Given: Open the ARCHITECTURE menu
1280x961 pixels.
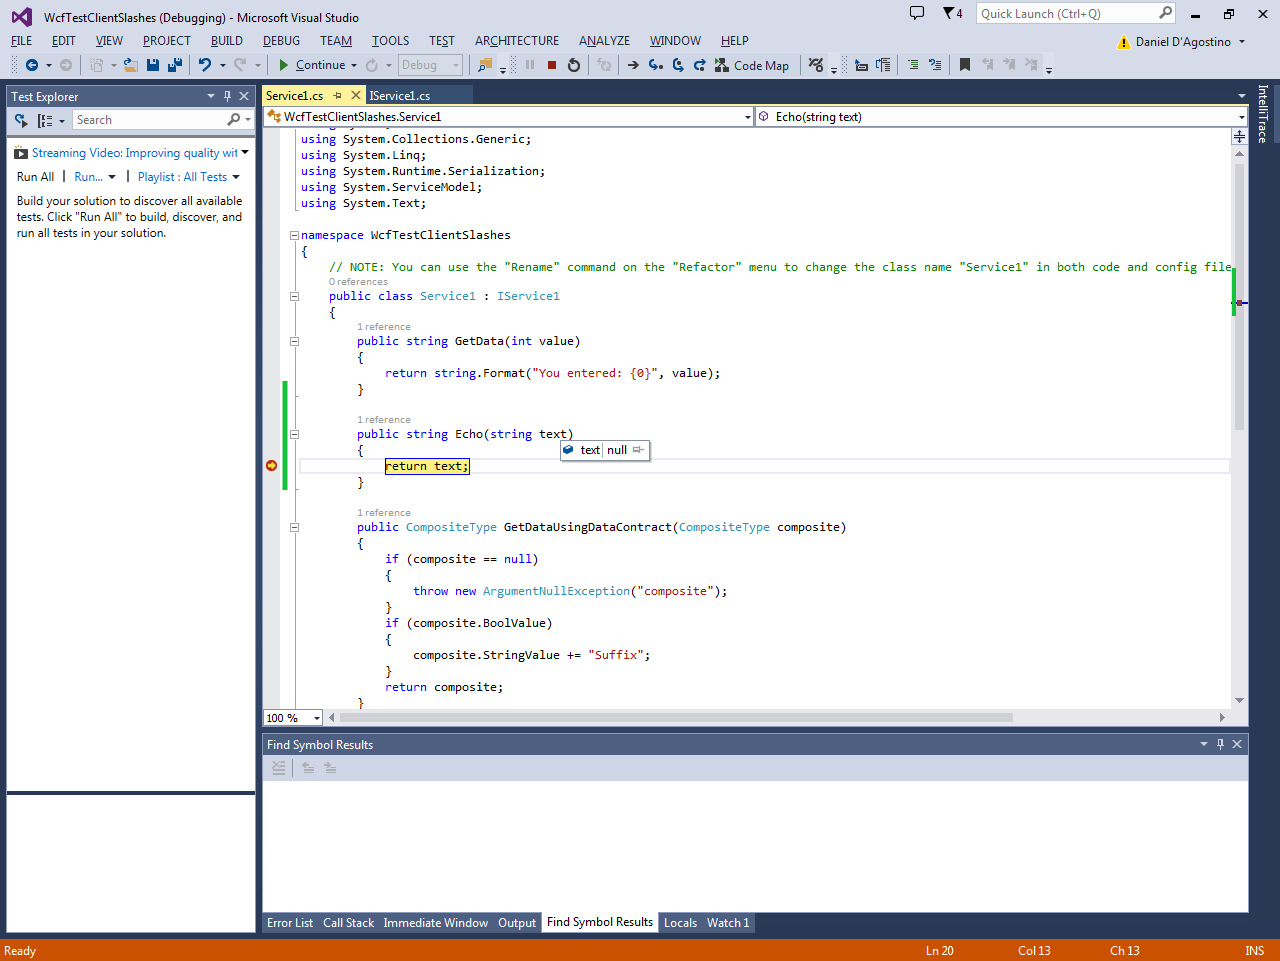Looking at the screenshot, I should pos(517,41).
